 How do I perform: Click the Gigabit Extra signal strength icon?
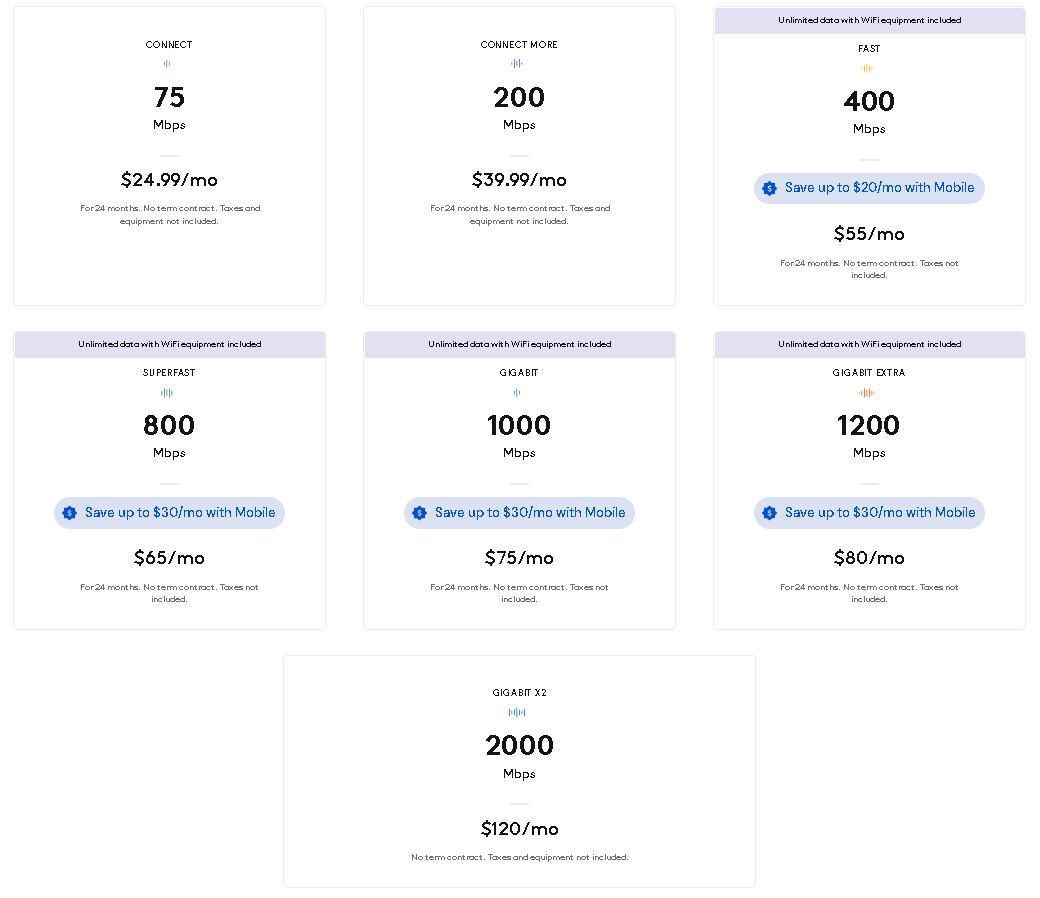[869, 392]
